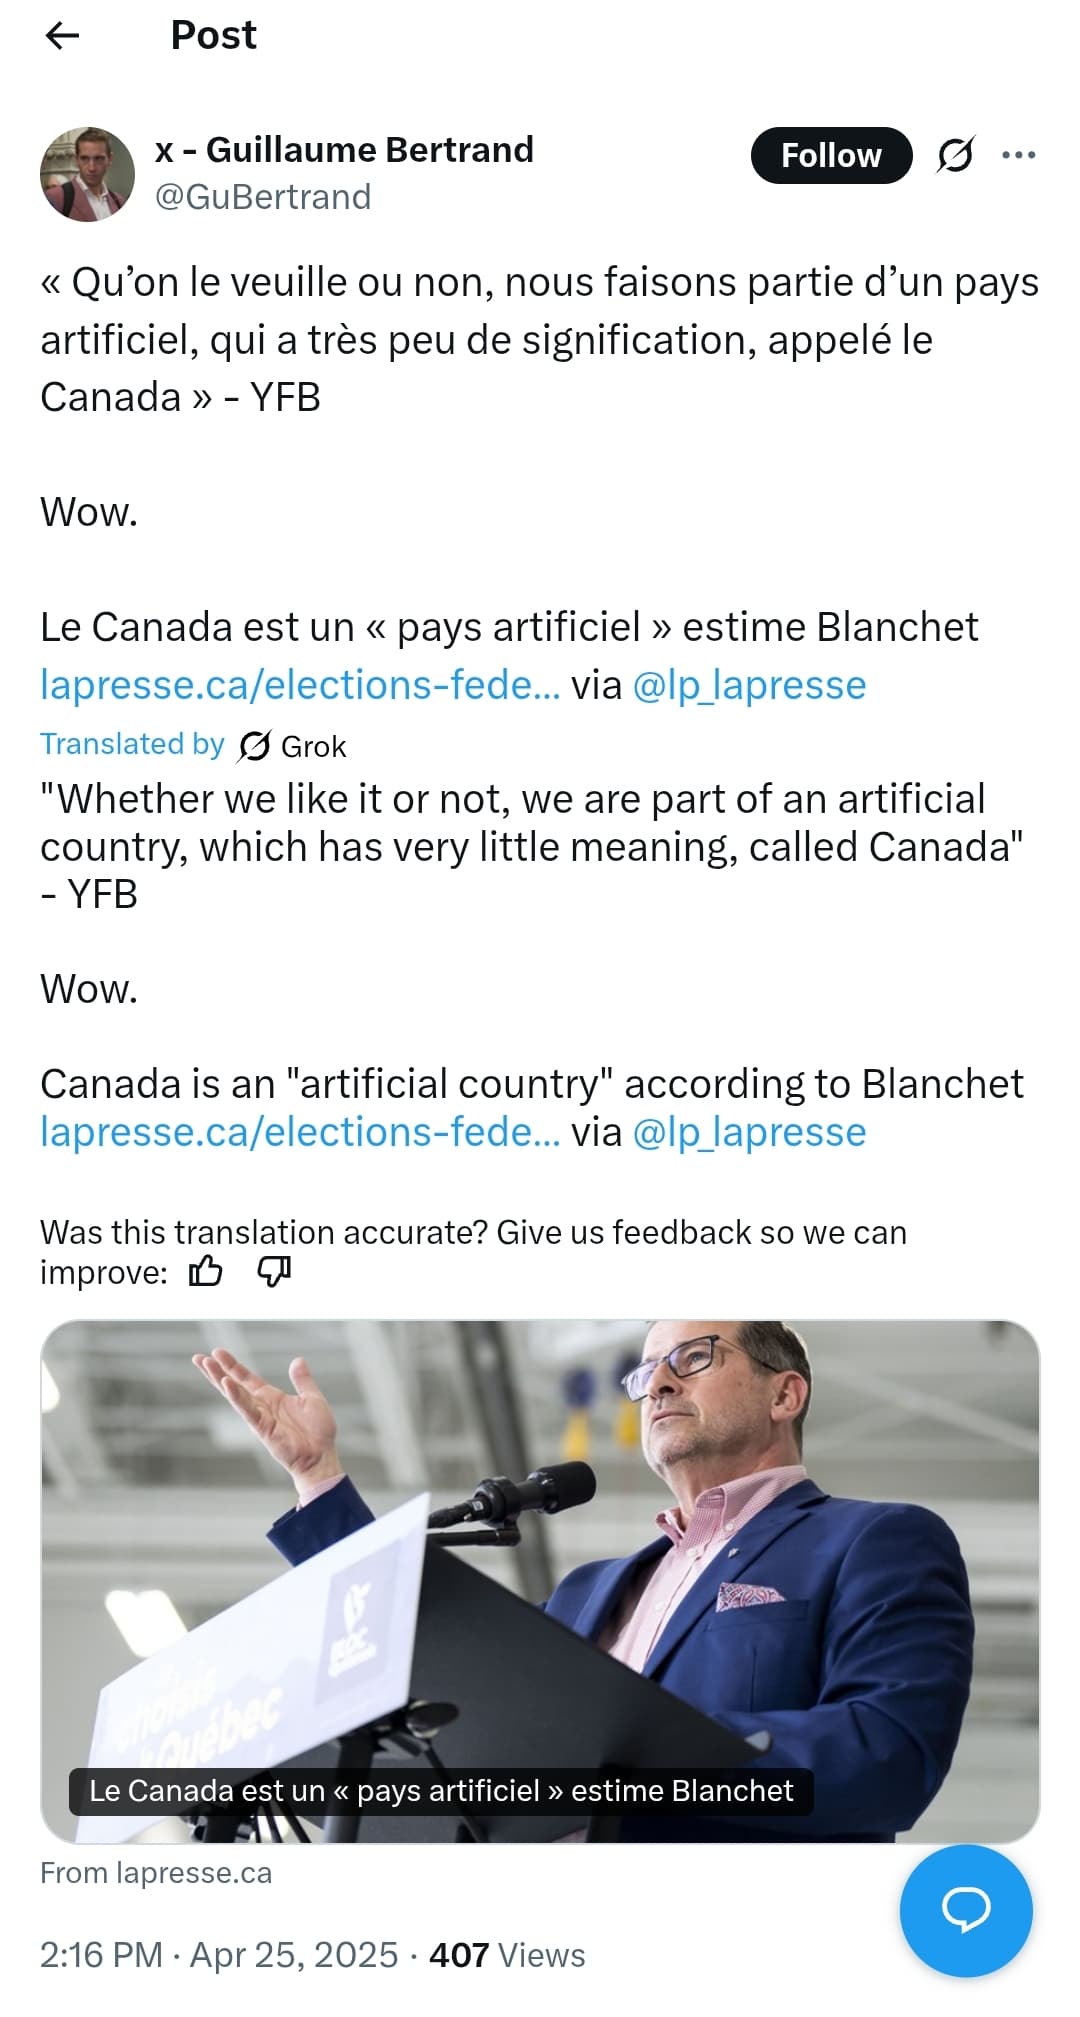
Task: Tap the blue reply bubble button
Action: [965, 1909]
